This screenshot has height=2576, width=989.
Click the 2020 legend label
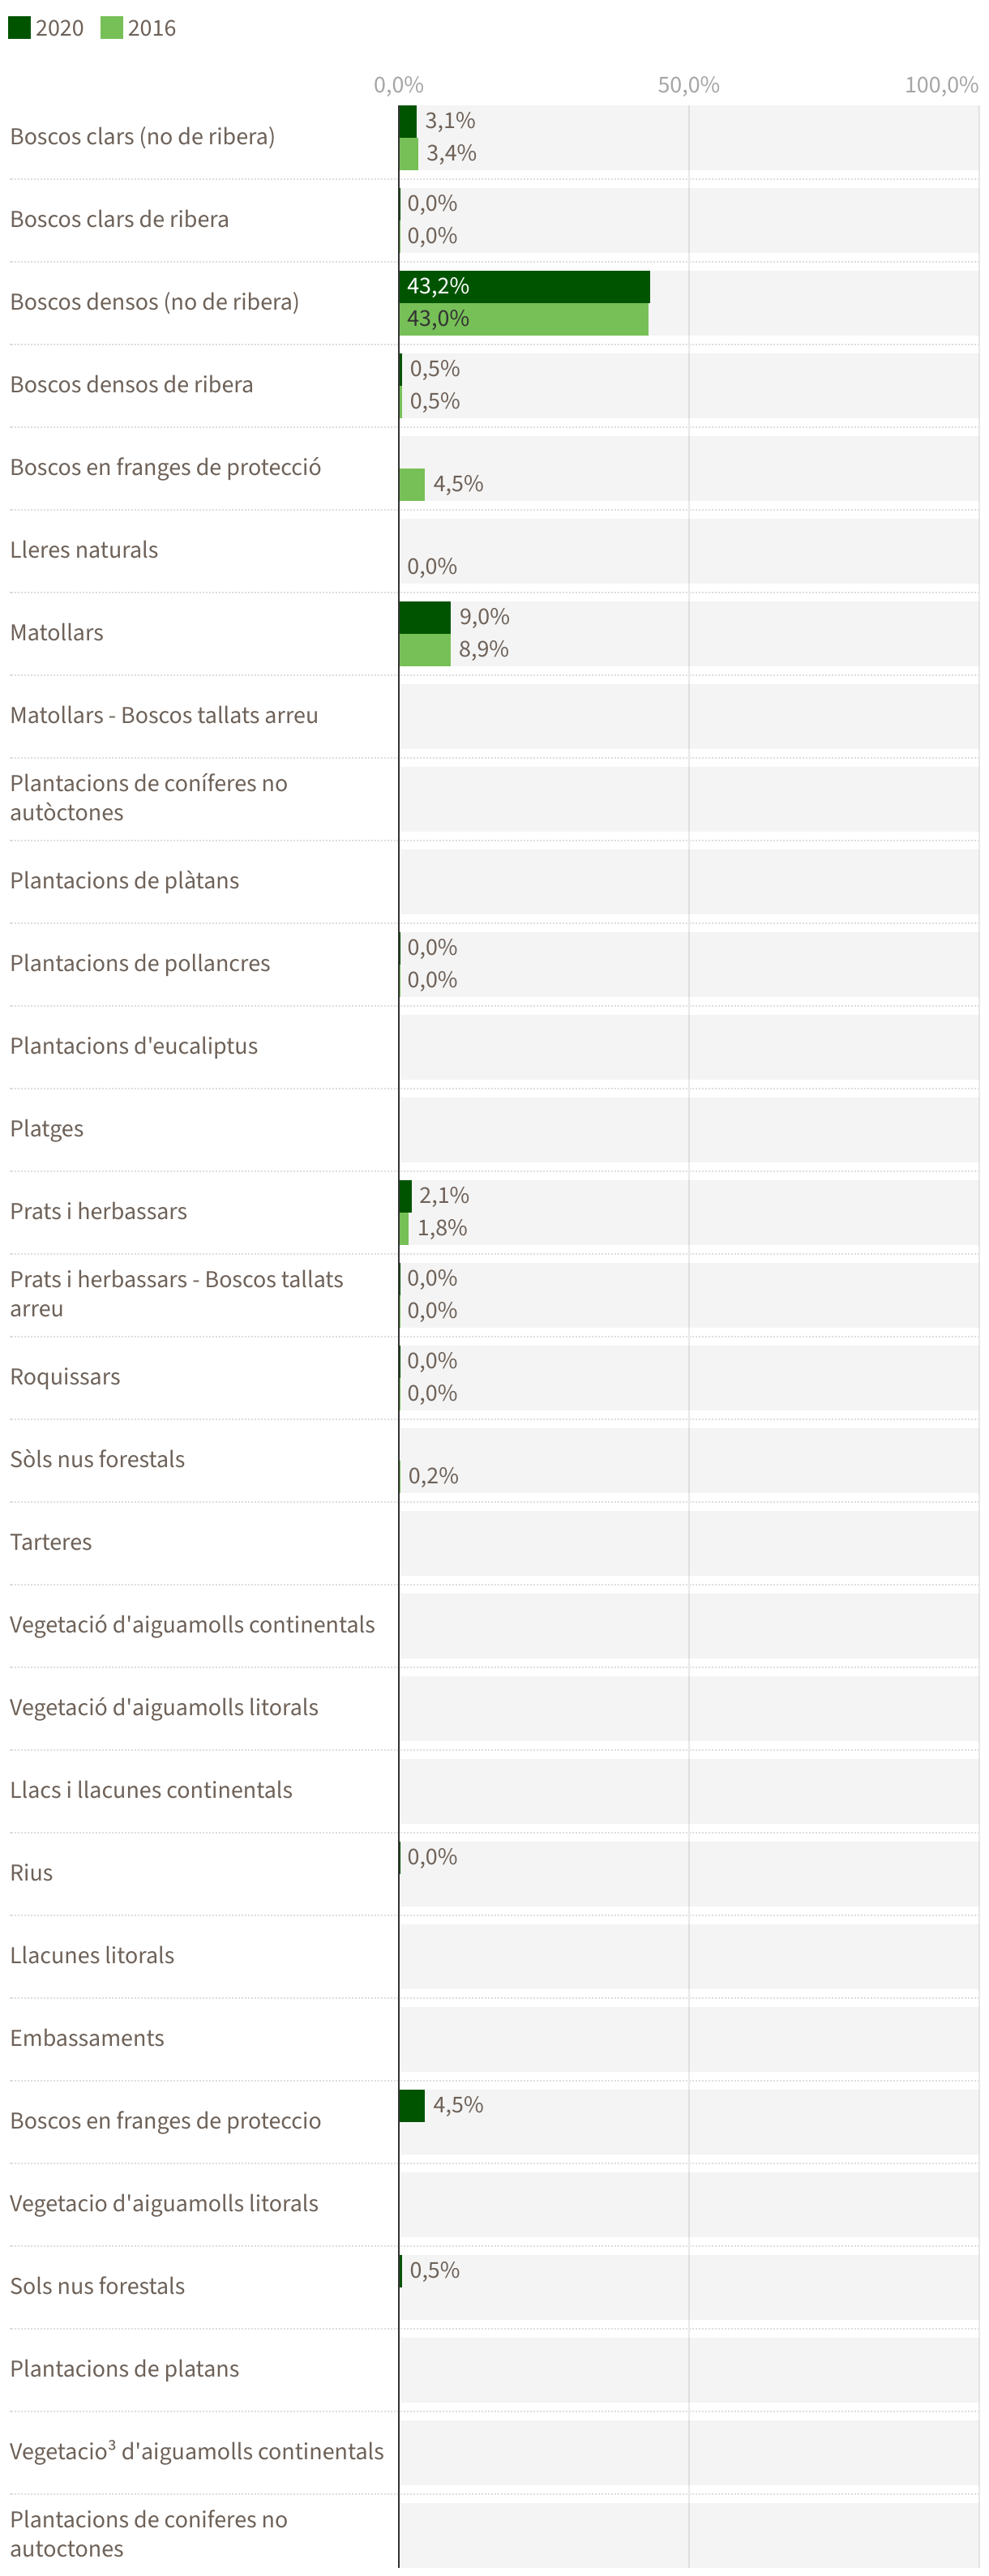(x=59, y=28)
